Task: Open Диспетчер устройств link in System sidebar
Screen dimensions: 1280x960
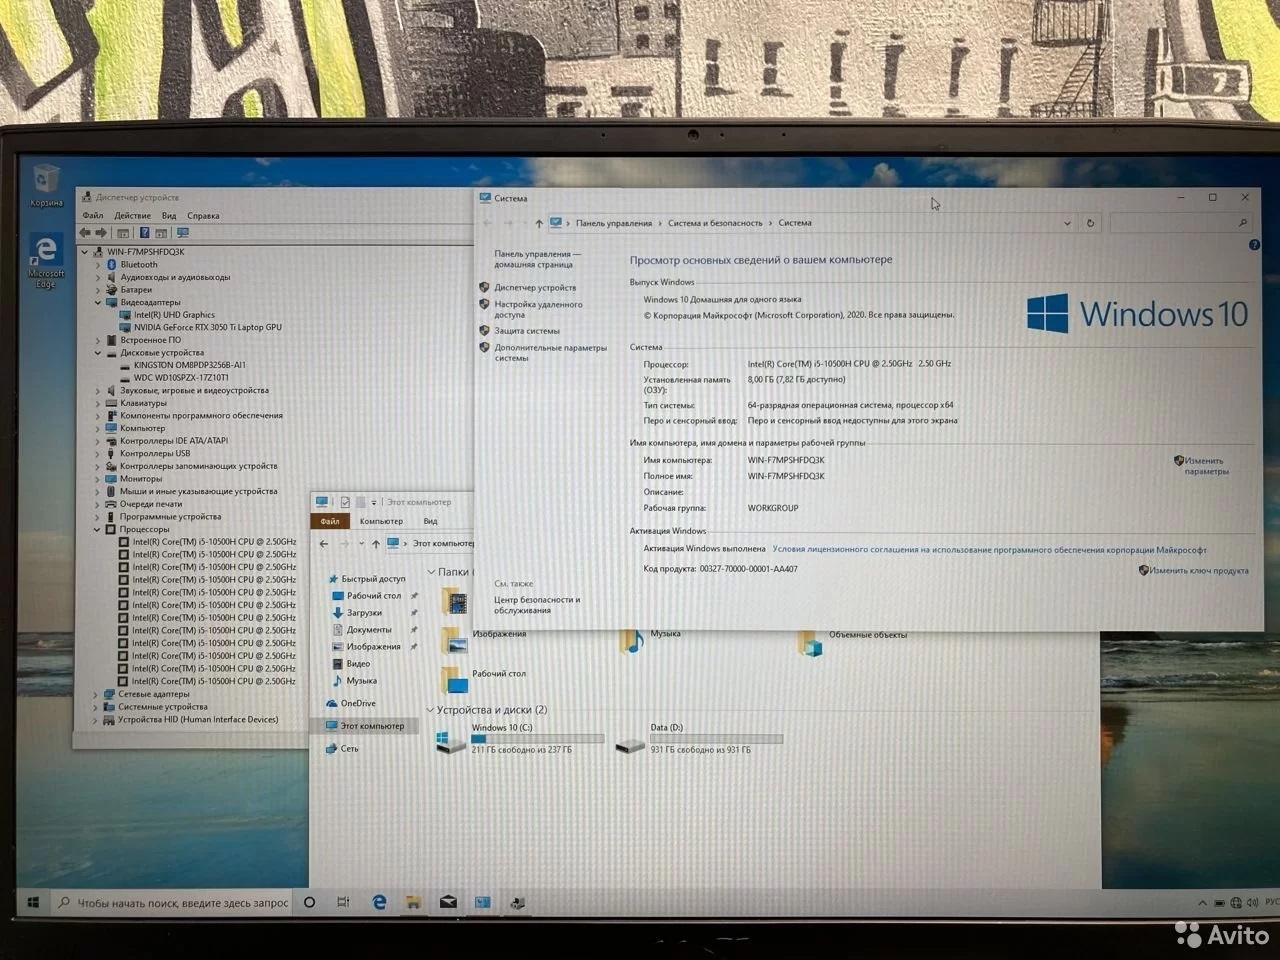Action: [x=535, y=287]
